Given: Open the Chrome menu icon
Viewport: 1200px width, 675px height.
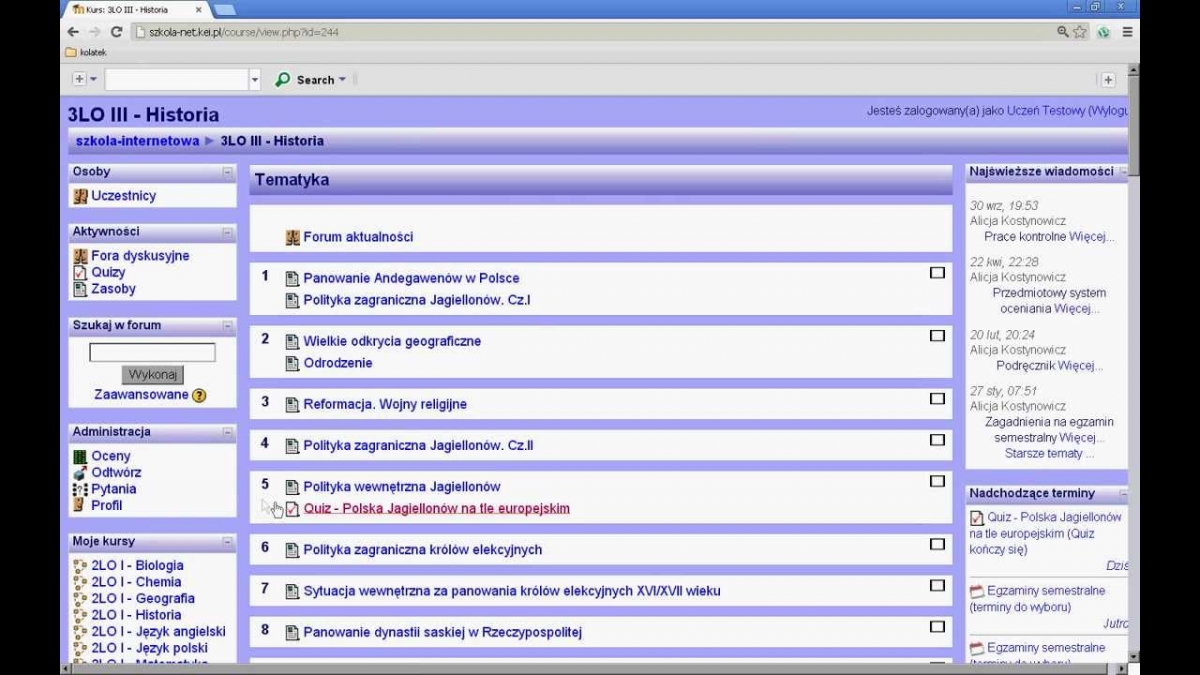Looking at the screenshot, I should click(1127, 32).
